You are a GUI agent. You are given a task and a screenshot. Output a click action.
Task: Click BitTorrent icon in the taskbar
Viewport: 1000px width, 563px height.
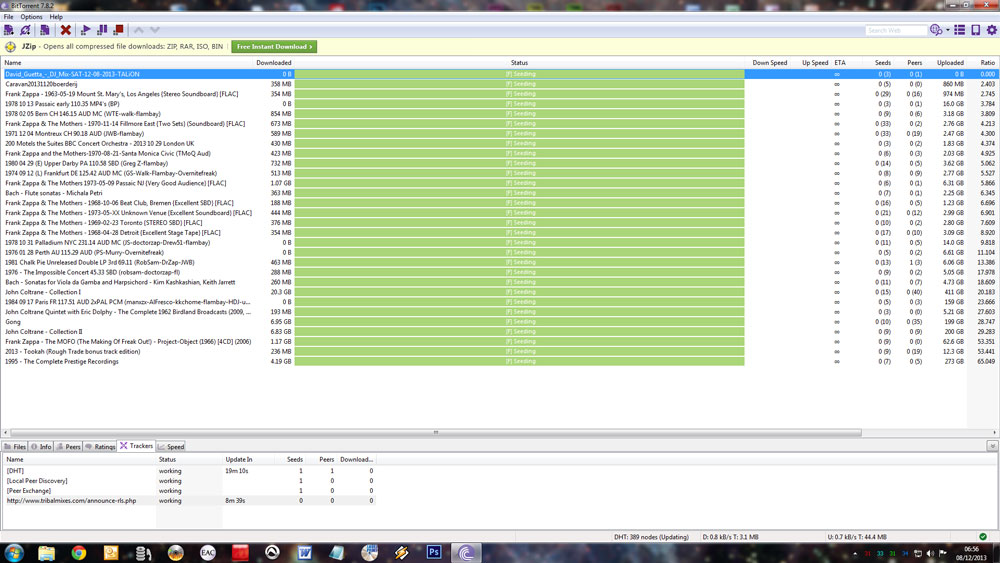point(466,553)
